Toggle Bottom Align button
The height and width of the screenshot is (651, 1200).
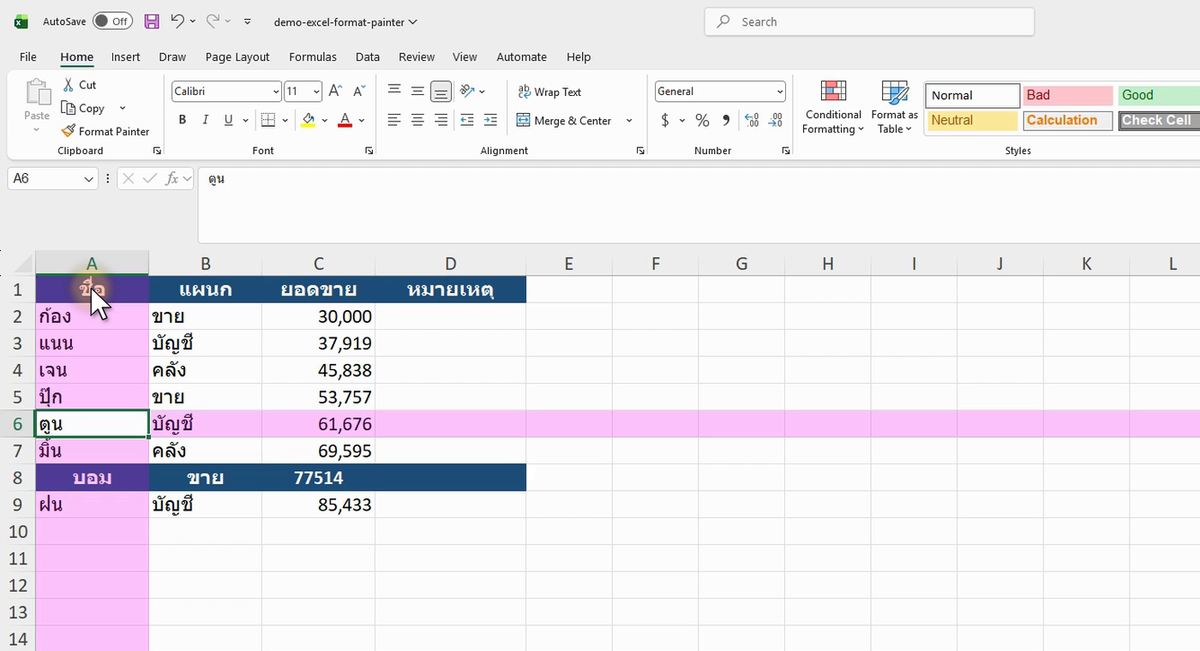(441, 91)
